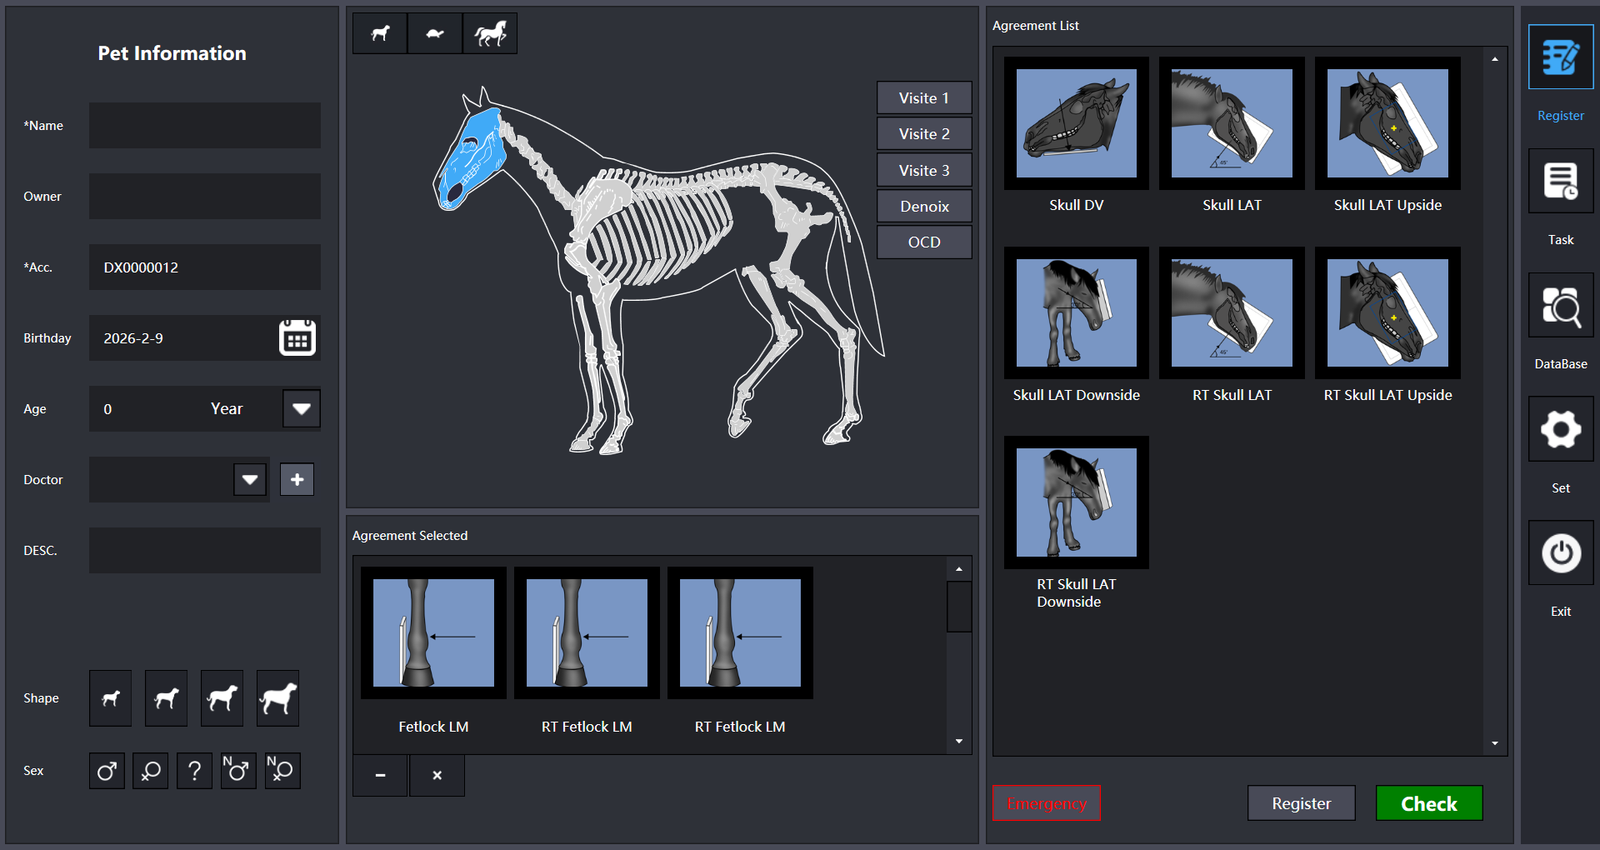Choose the largest dog shape size
1600x850 pixels.
[x=278, y=698]
